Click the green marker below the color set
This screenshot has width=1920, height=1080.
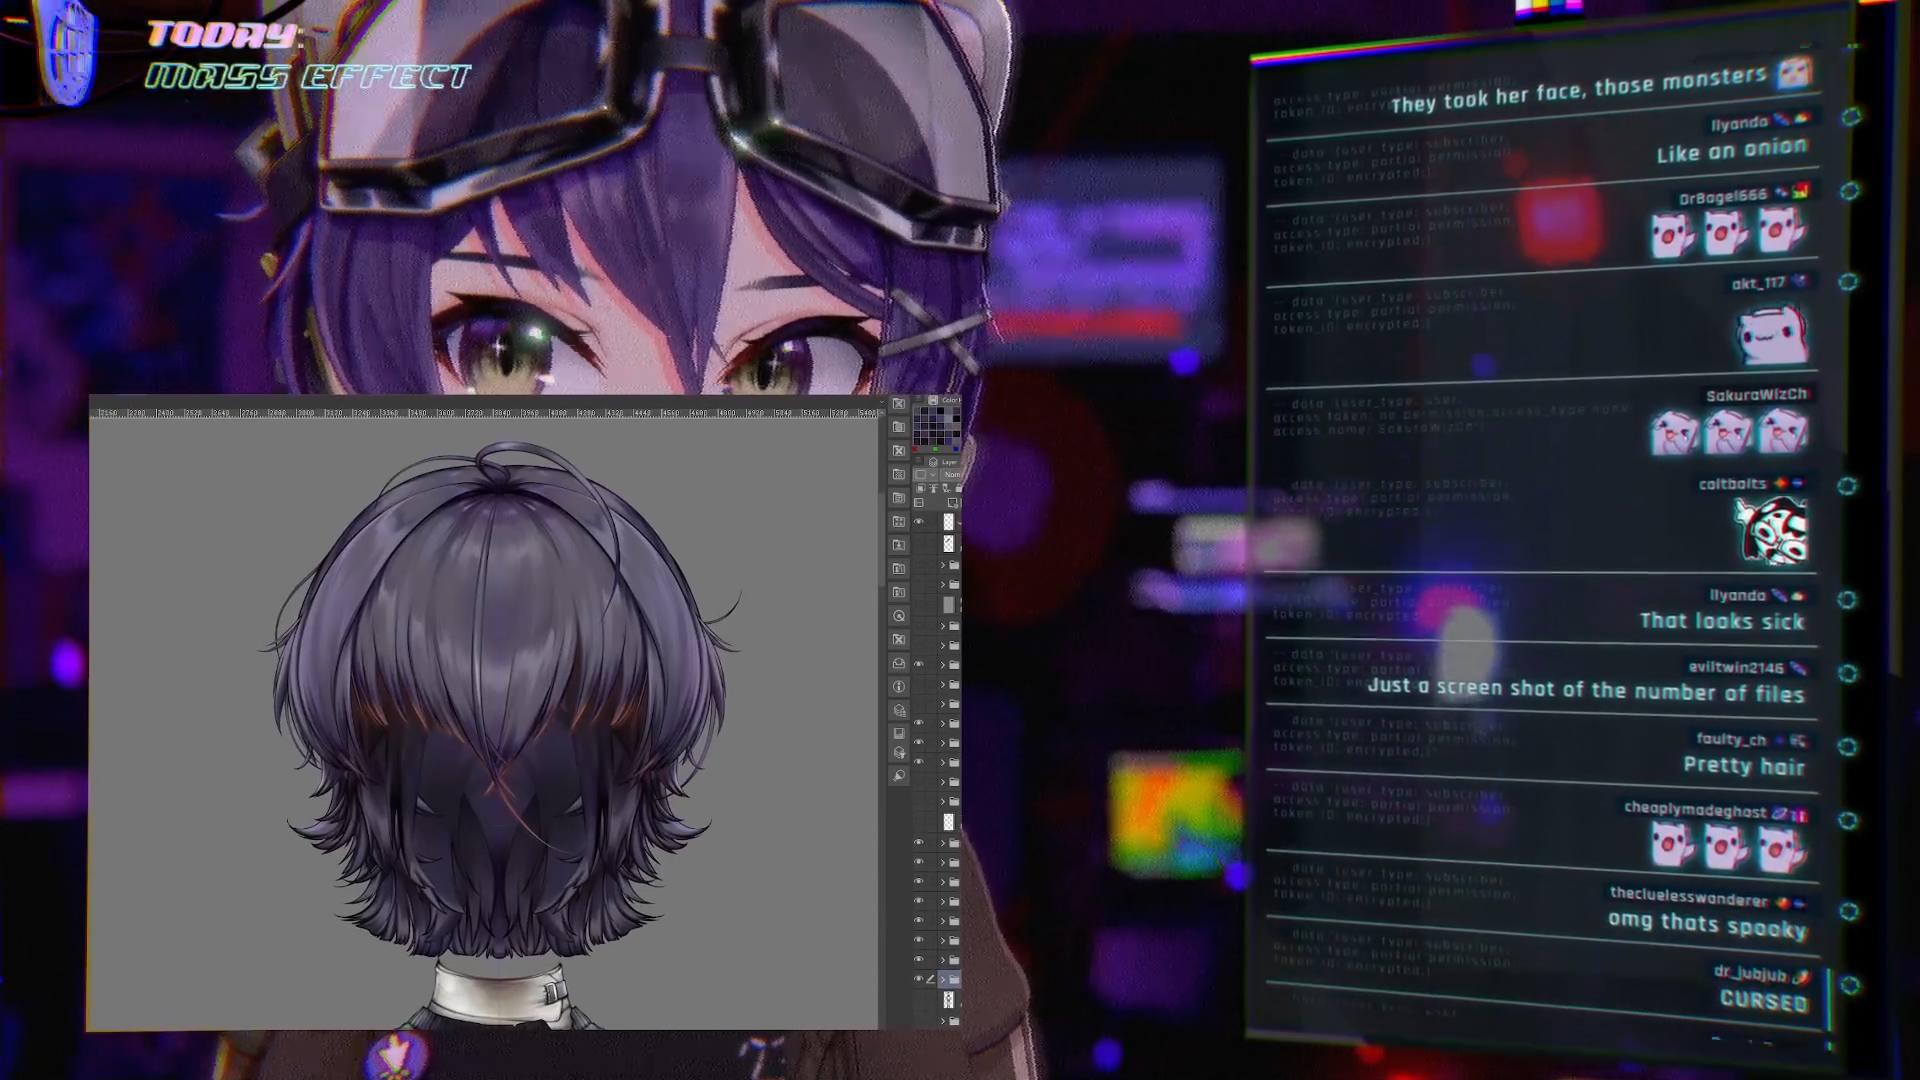click(x=935, y=450)
